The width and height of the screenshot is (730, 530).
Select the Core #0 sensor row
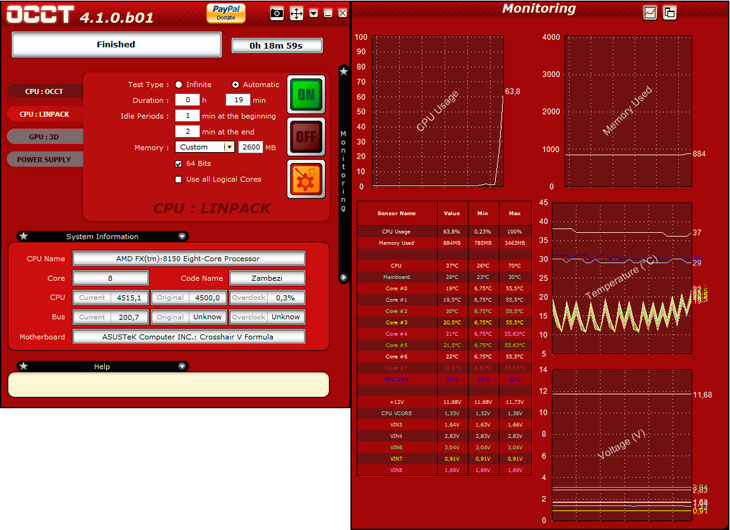click(x=444, y=288)
